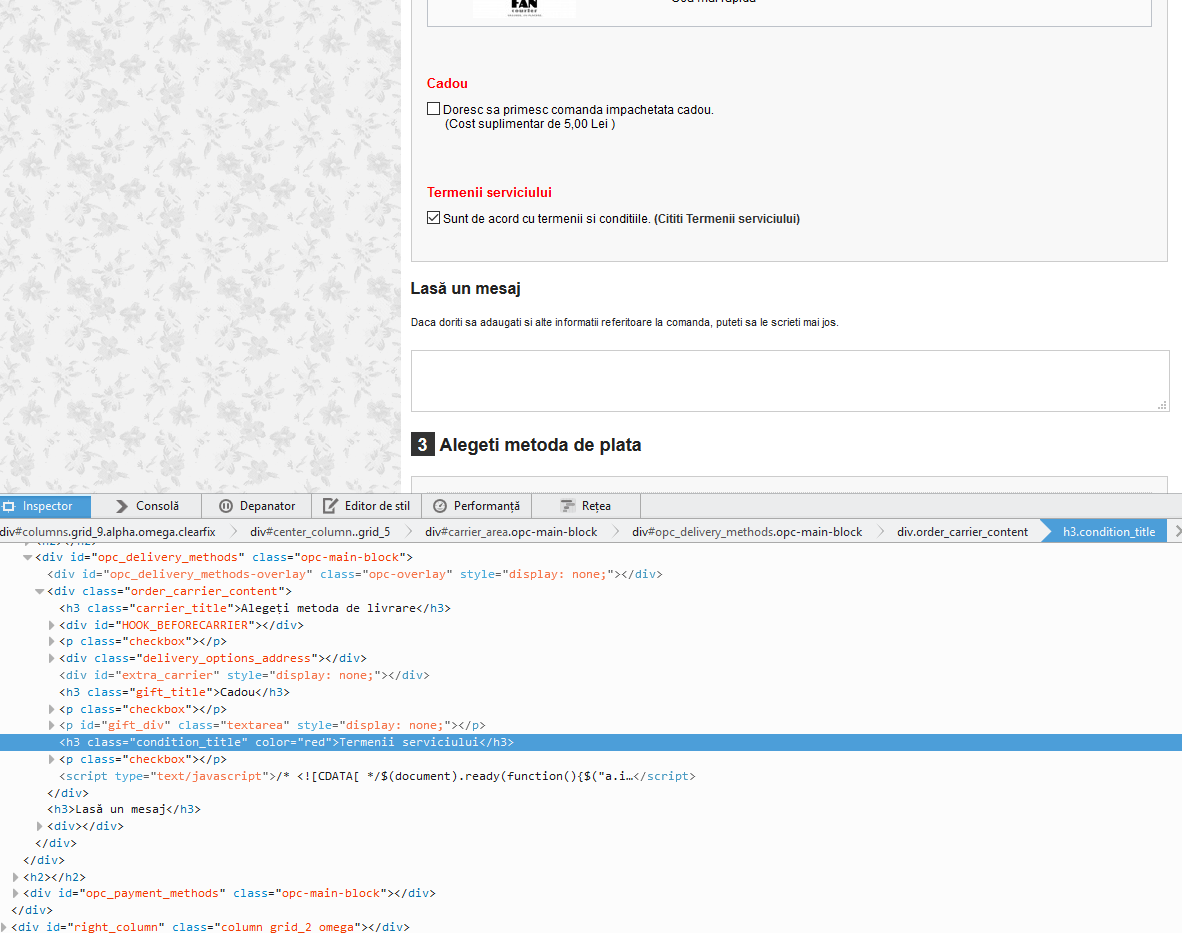This screenshot has height=933, width=1182.
Task: Click the 'Cost suplimentar de 5,00 Lei' text
Action: (530, 124)
